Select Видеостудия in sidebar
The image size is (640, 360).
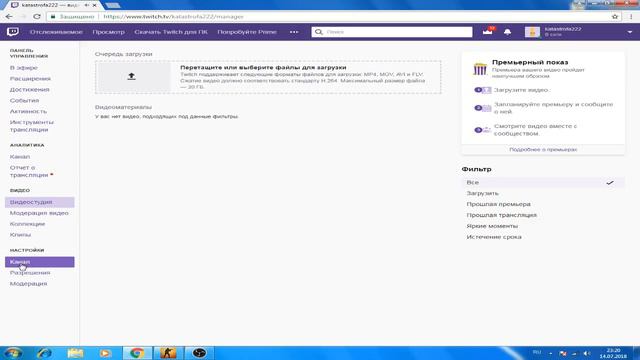(x=40, y=202)
